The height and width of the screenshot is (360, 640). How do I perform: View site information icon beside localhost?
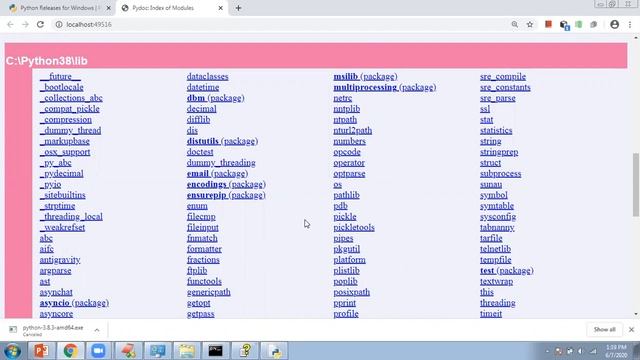pos(59,24)
